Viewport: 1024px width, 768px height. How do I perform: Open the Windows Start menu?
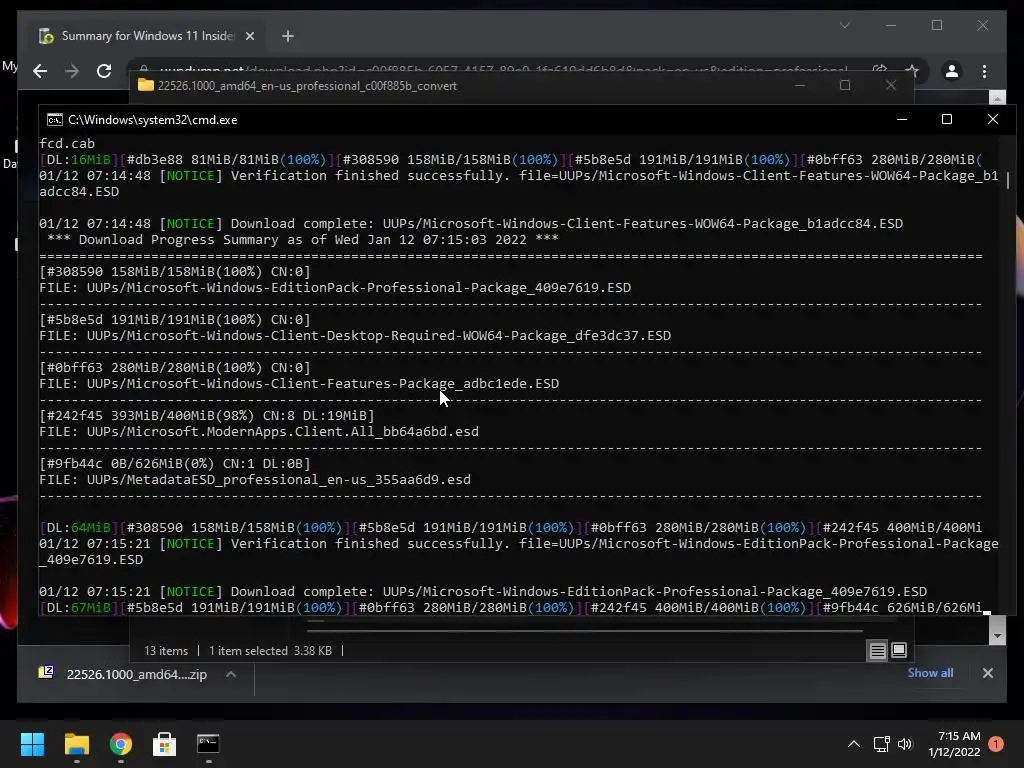point(32,744)
